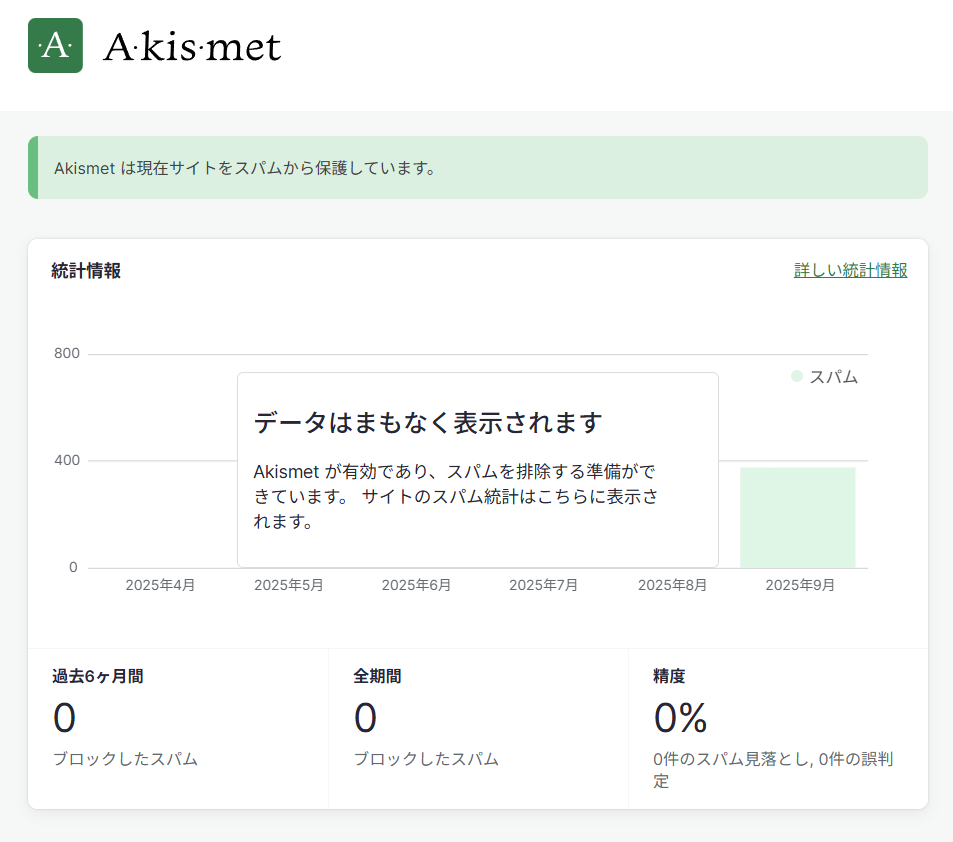Click the スパム legend color dot

pyautogui.click(x=797, y=377)
